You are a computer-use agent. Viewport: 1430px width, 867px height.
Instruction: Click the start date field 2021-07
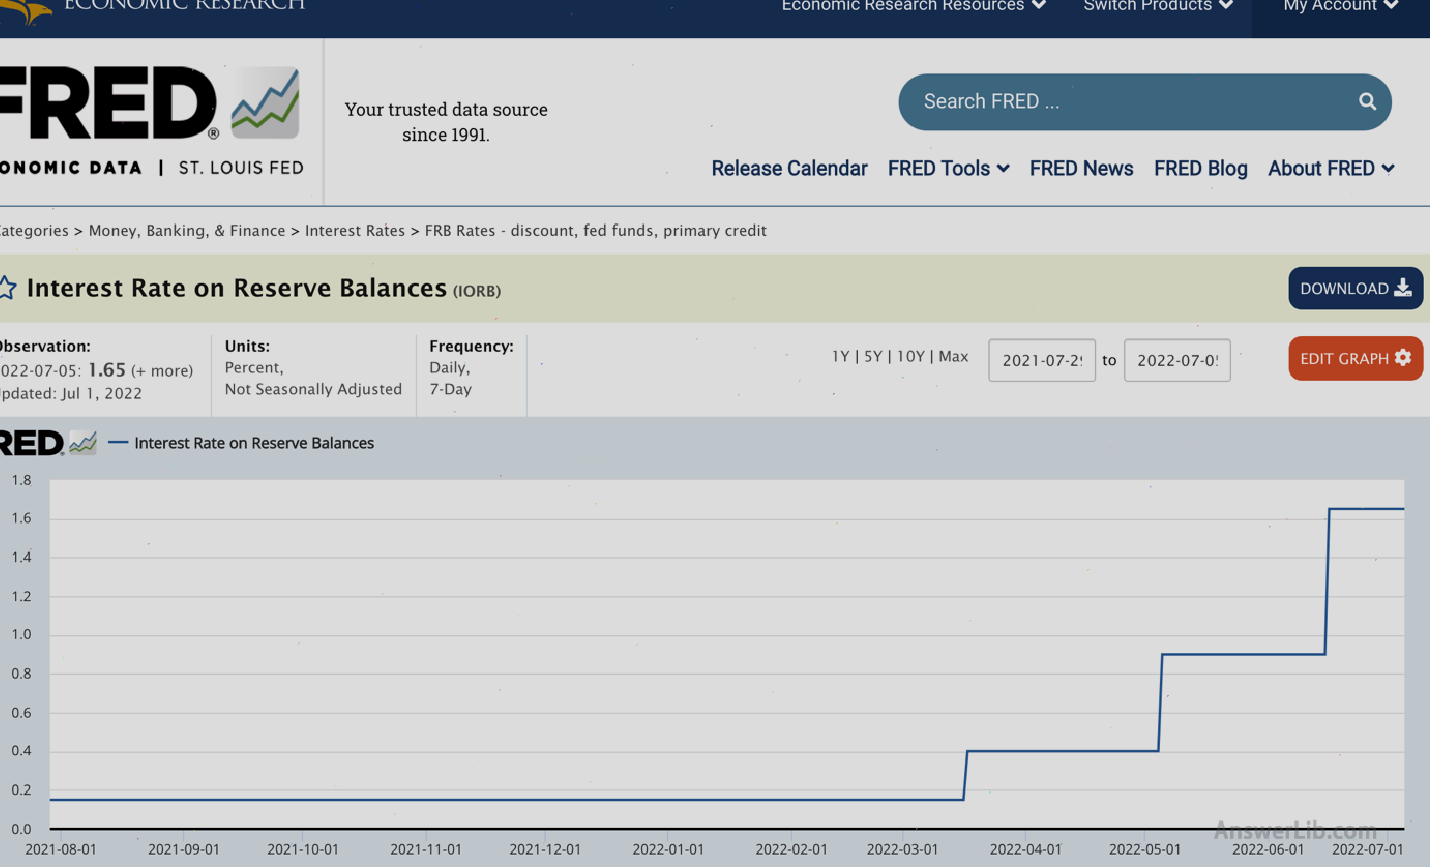pyautogui.click(x=1042, y=360)
